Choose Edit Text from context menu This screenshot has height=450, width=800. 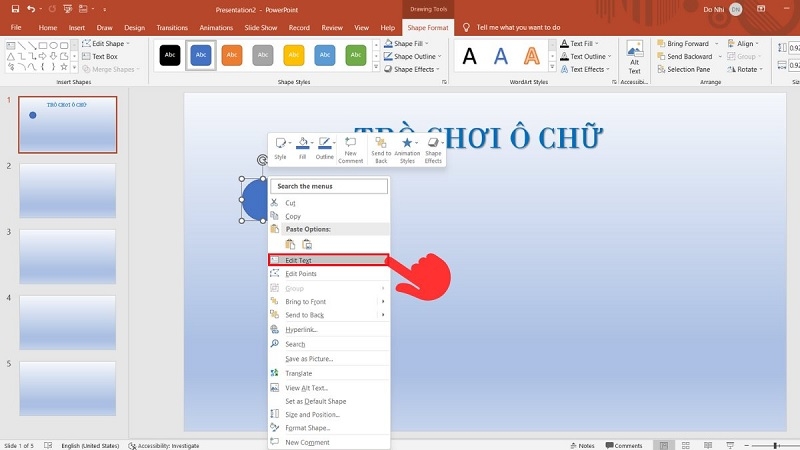point(329,260)
